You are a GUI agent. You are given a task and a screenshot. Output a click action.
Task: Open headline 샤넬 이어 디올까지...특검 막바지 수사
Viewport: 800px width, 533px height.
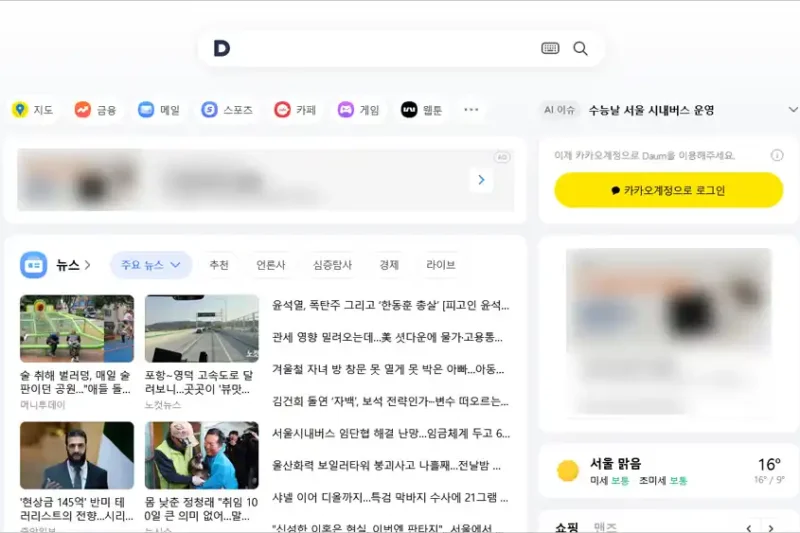click(x=390, y=497)
